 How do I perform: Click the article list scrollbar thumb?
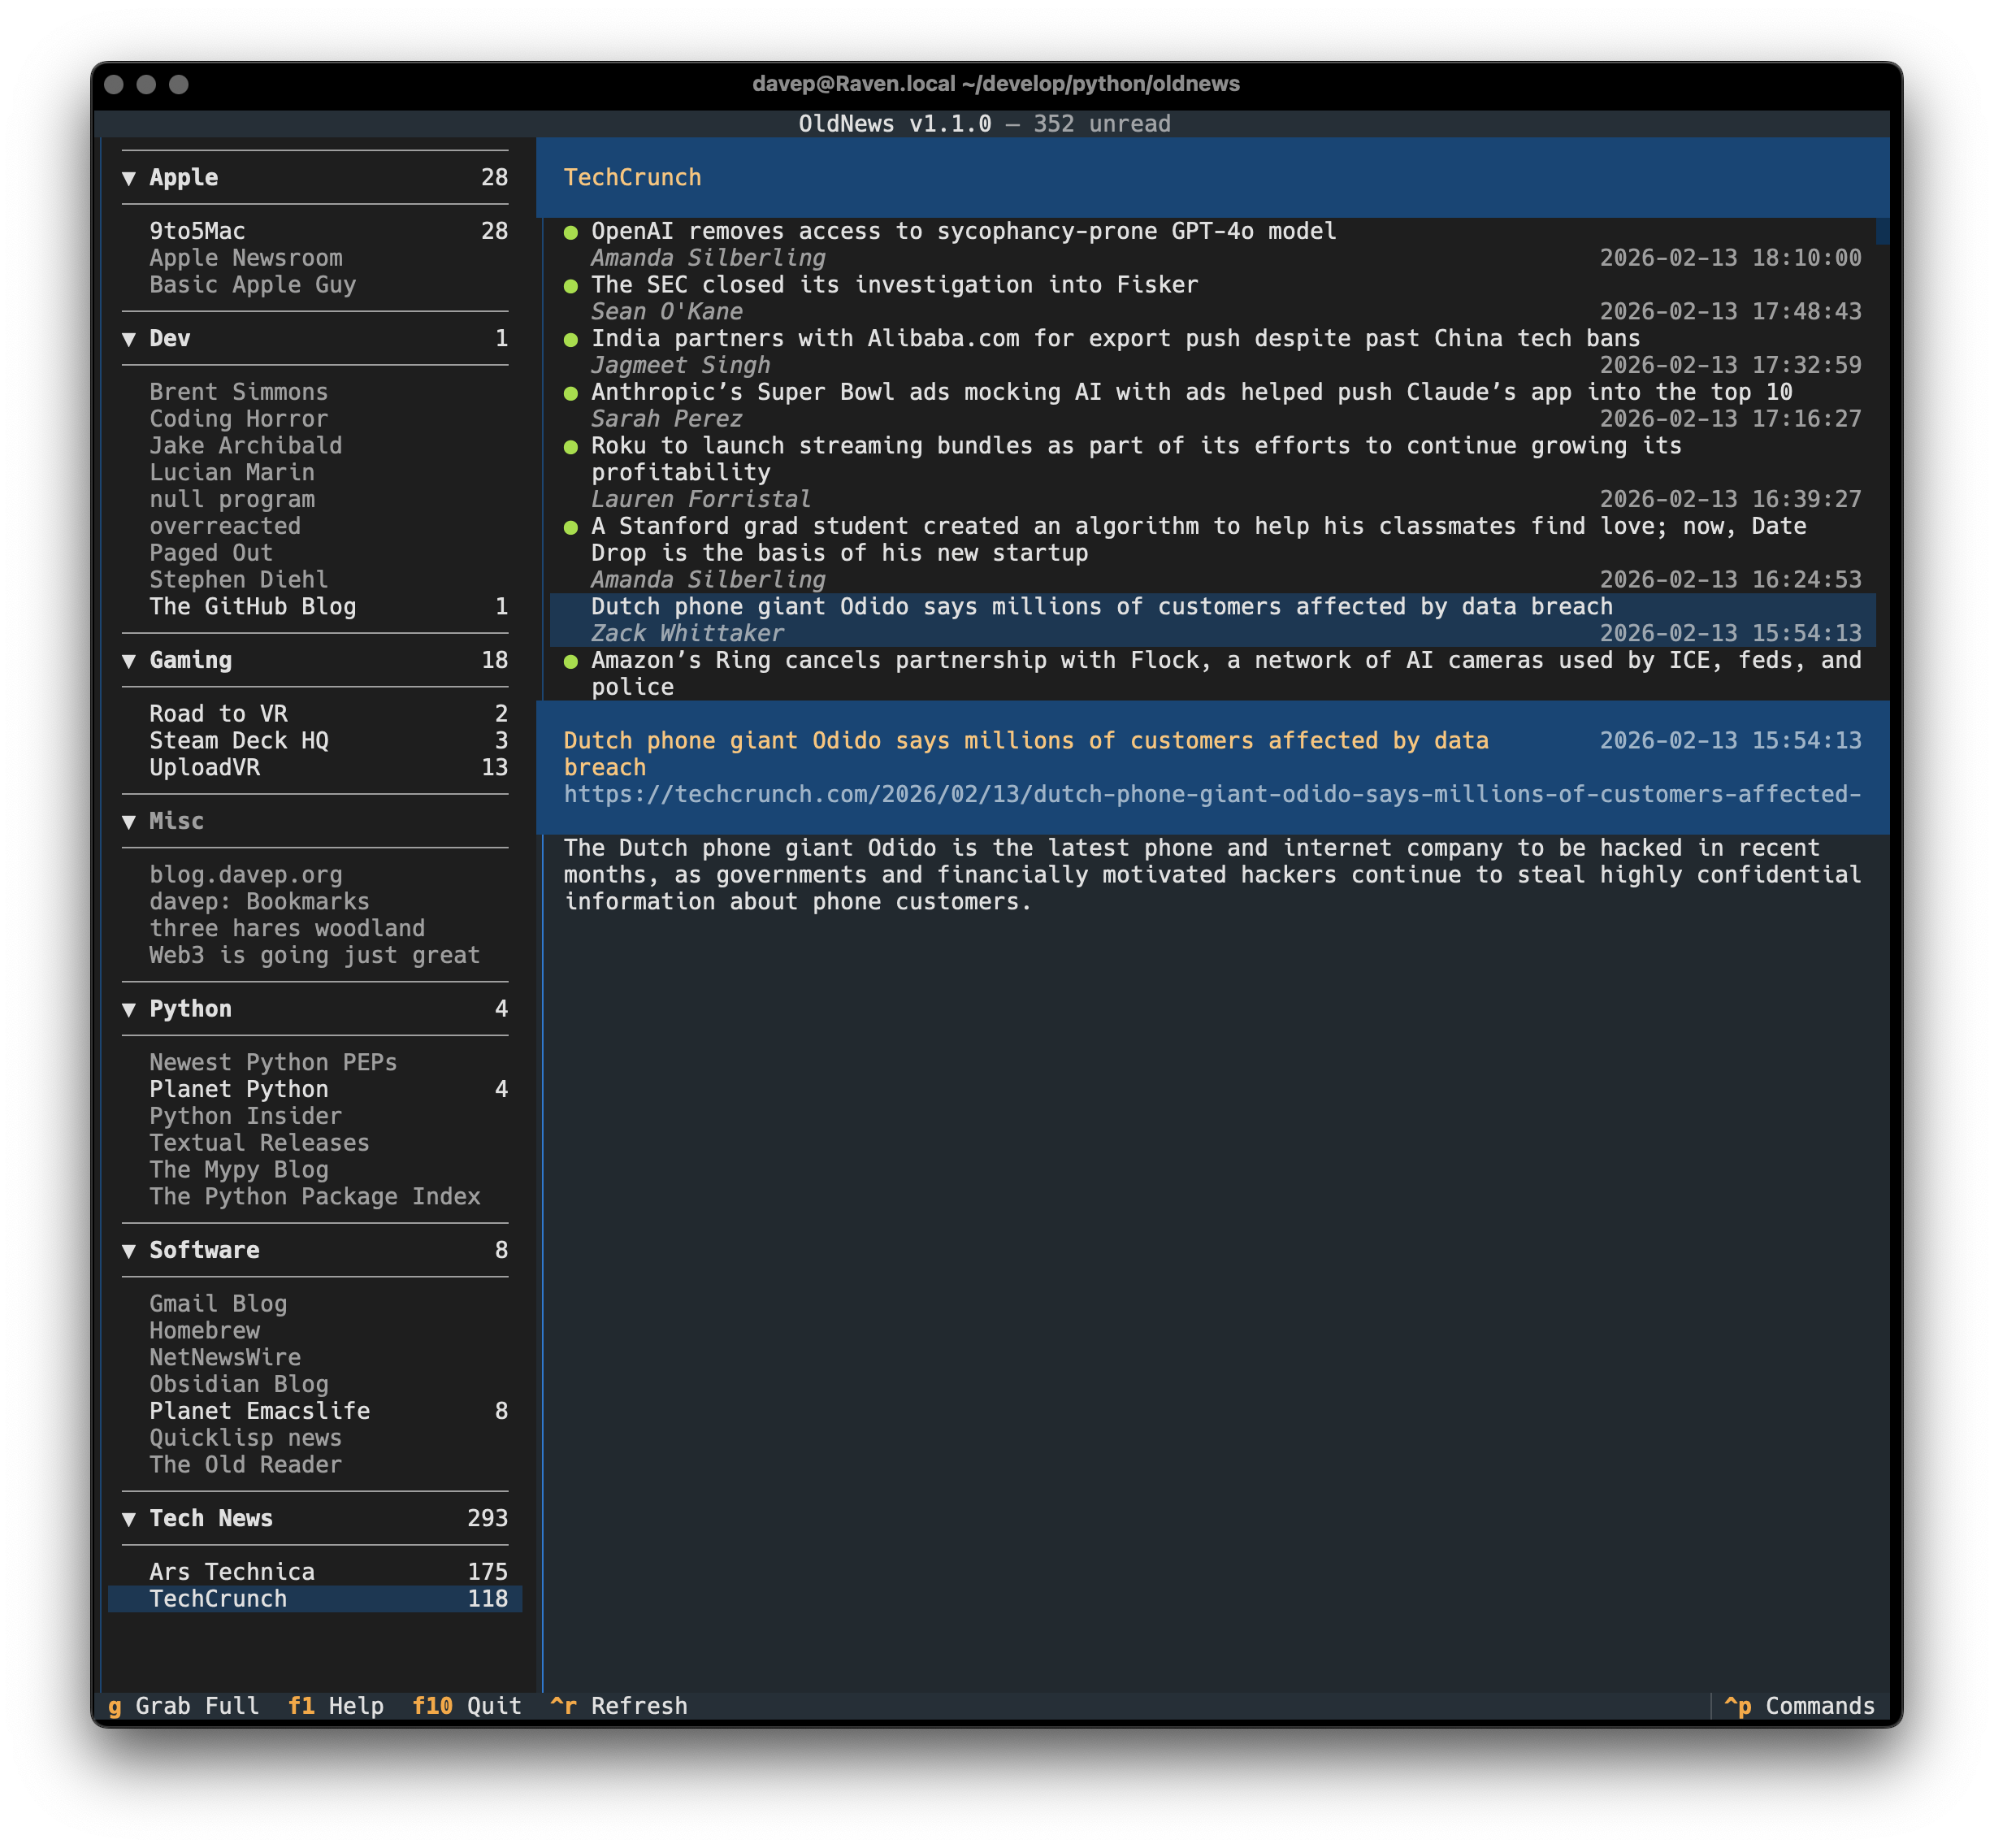coord(1882,231)
